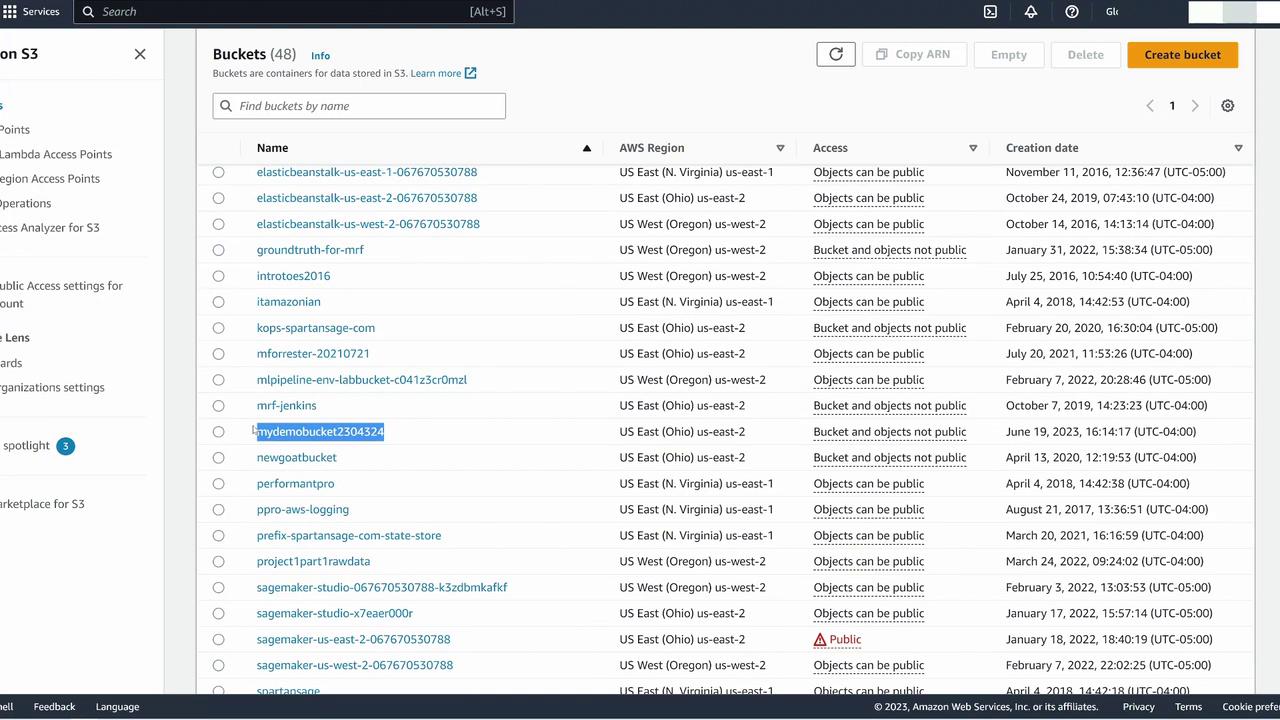1280x720 pixels.
Task: Click the Copy ARN button
Action: 913,54
